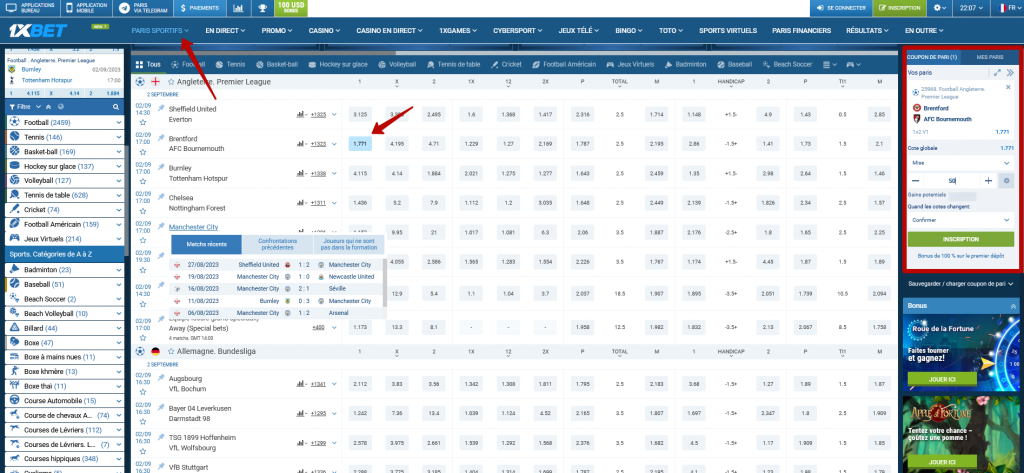Open Casino menu
The image size is (1024, 473).
click(x=325, y=30)
